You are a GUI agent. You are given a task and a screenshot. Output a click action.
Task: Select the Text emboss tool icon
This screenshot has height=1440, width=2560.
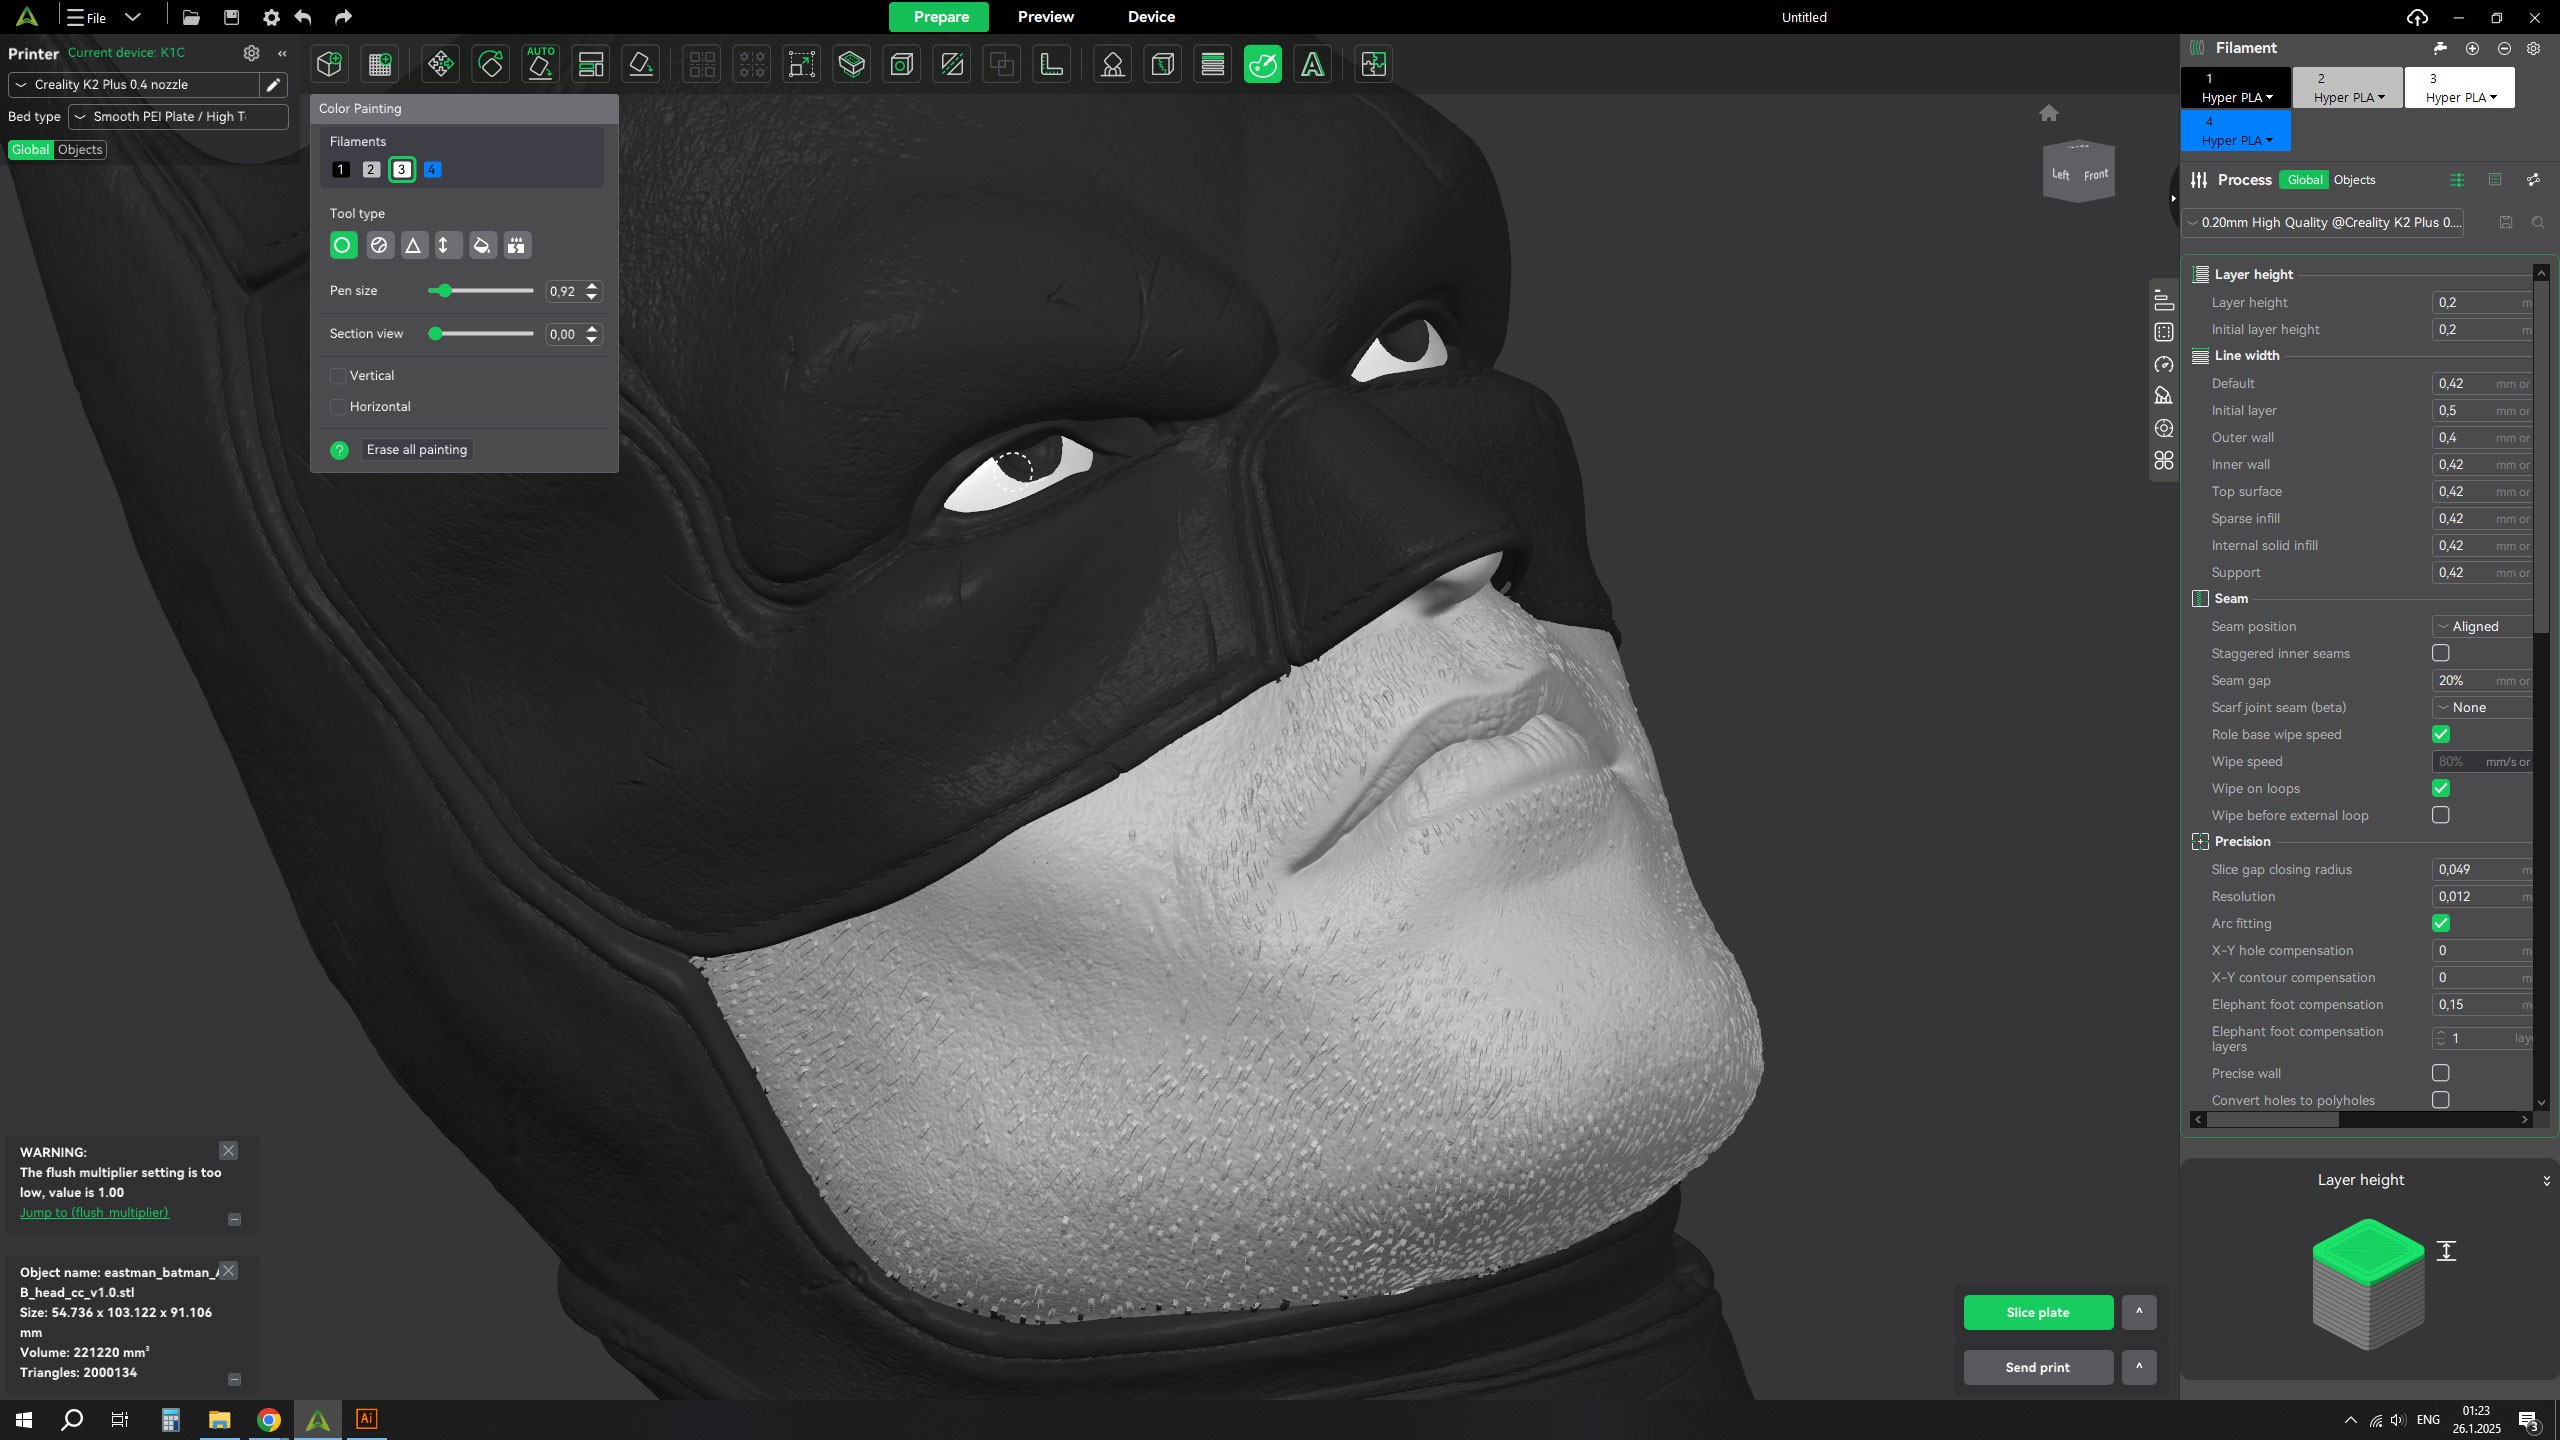1312,65
